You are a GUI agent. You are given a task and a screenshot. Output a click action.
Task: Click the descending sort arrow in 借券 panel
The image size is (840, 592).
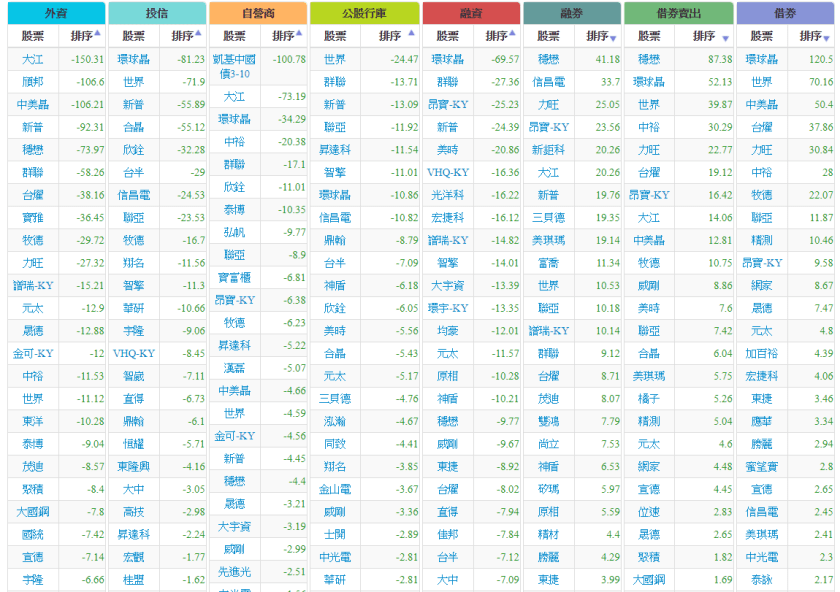[826, 38]
